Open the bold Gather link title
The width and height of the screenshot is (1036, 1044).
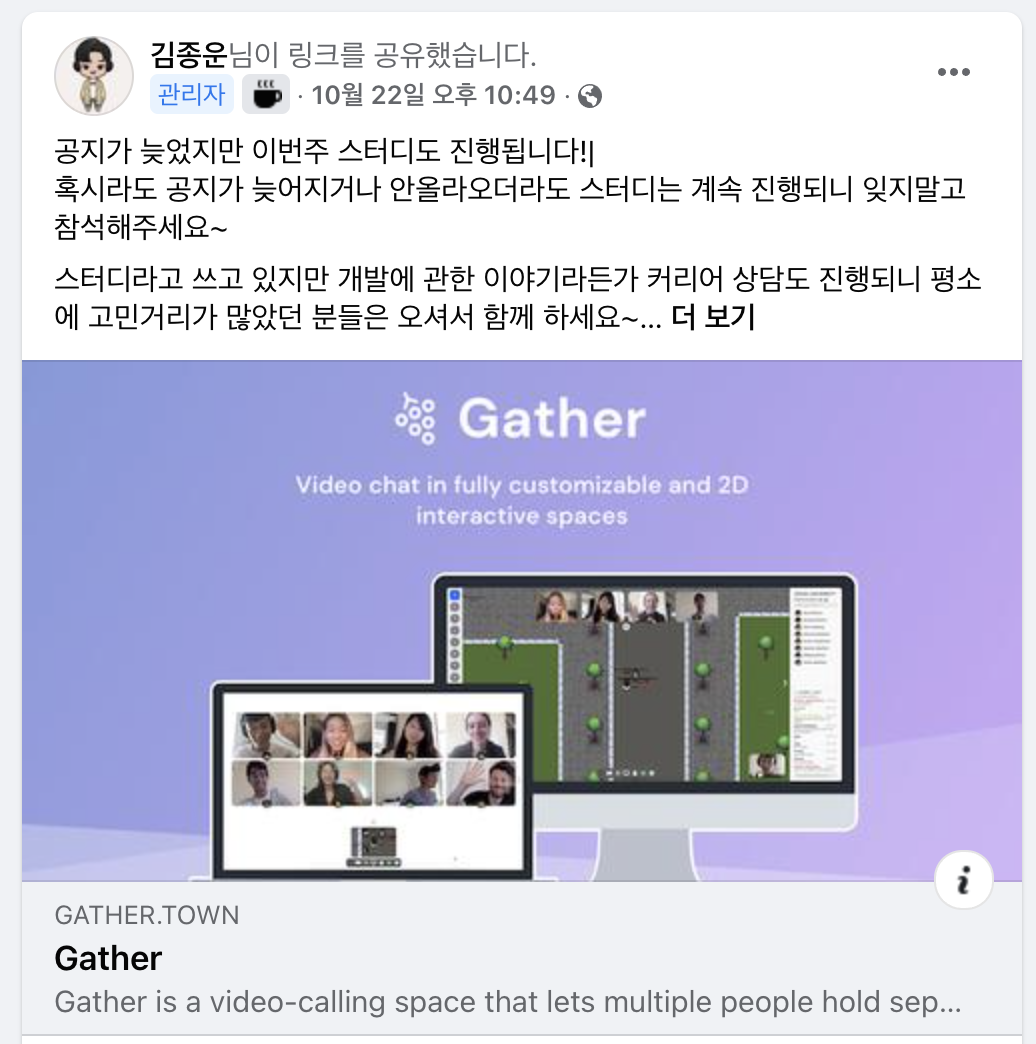coord(108,958)
